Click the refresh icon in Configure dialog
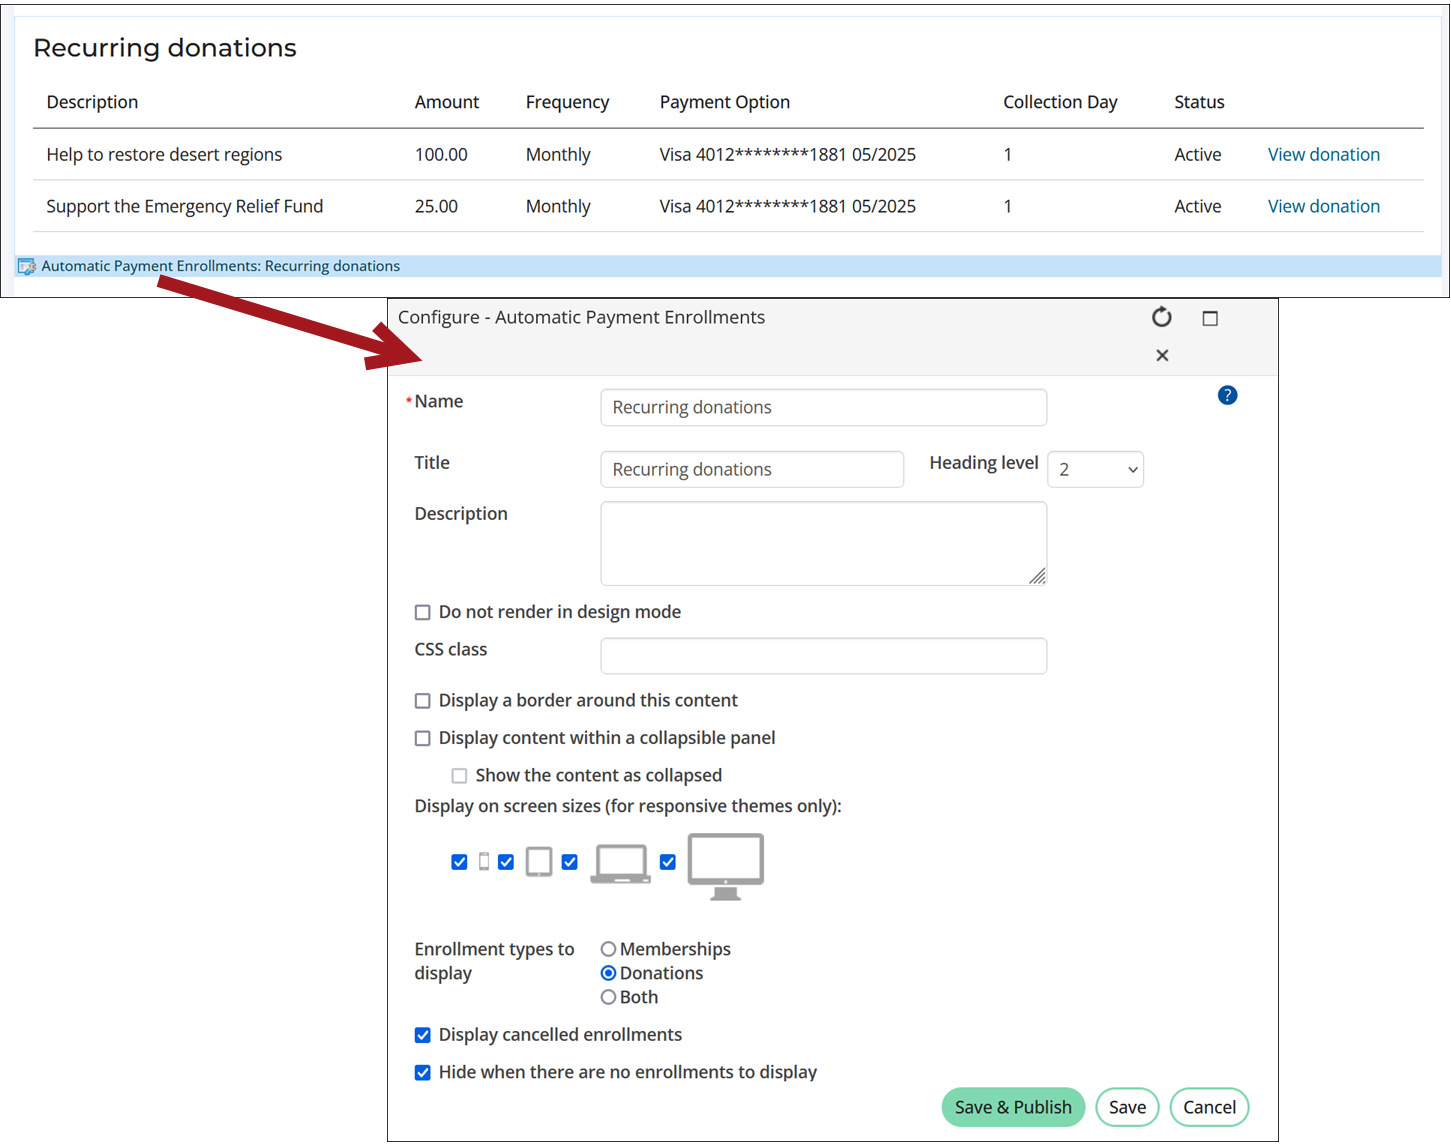1451x1147 pixels. point(1161,317)
